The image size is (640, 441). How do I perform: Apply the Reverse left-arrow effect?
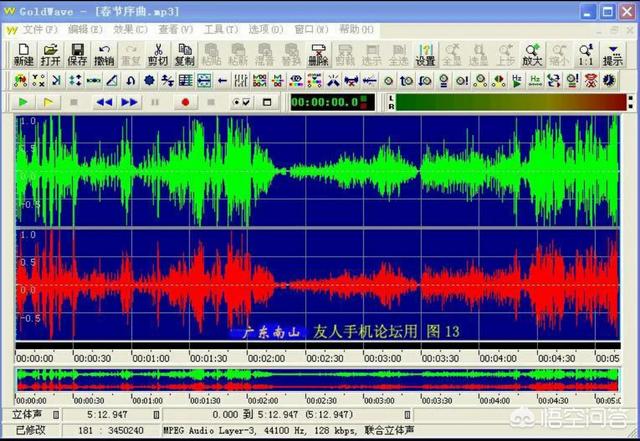click(222, 80)
